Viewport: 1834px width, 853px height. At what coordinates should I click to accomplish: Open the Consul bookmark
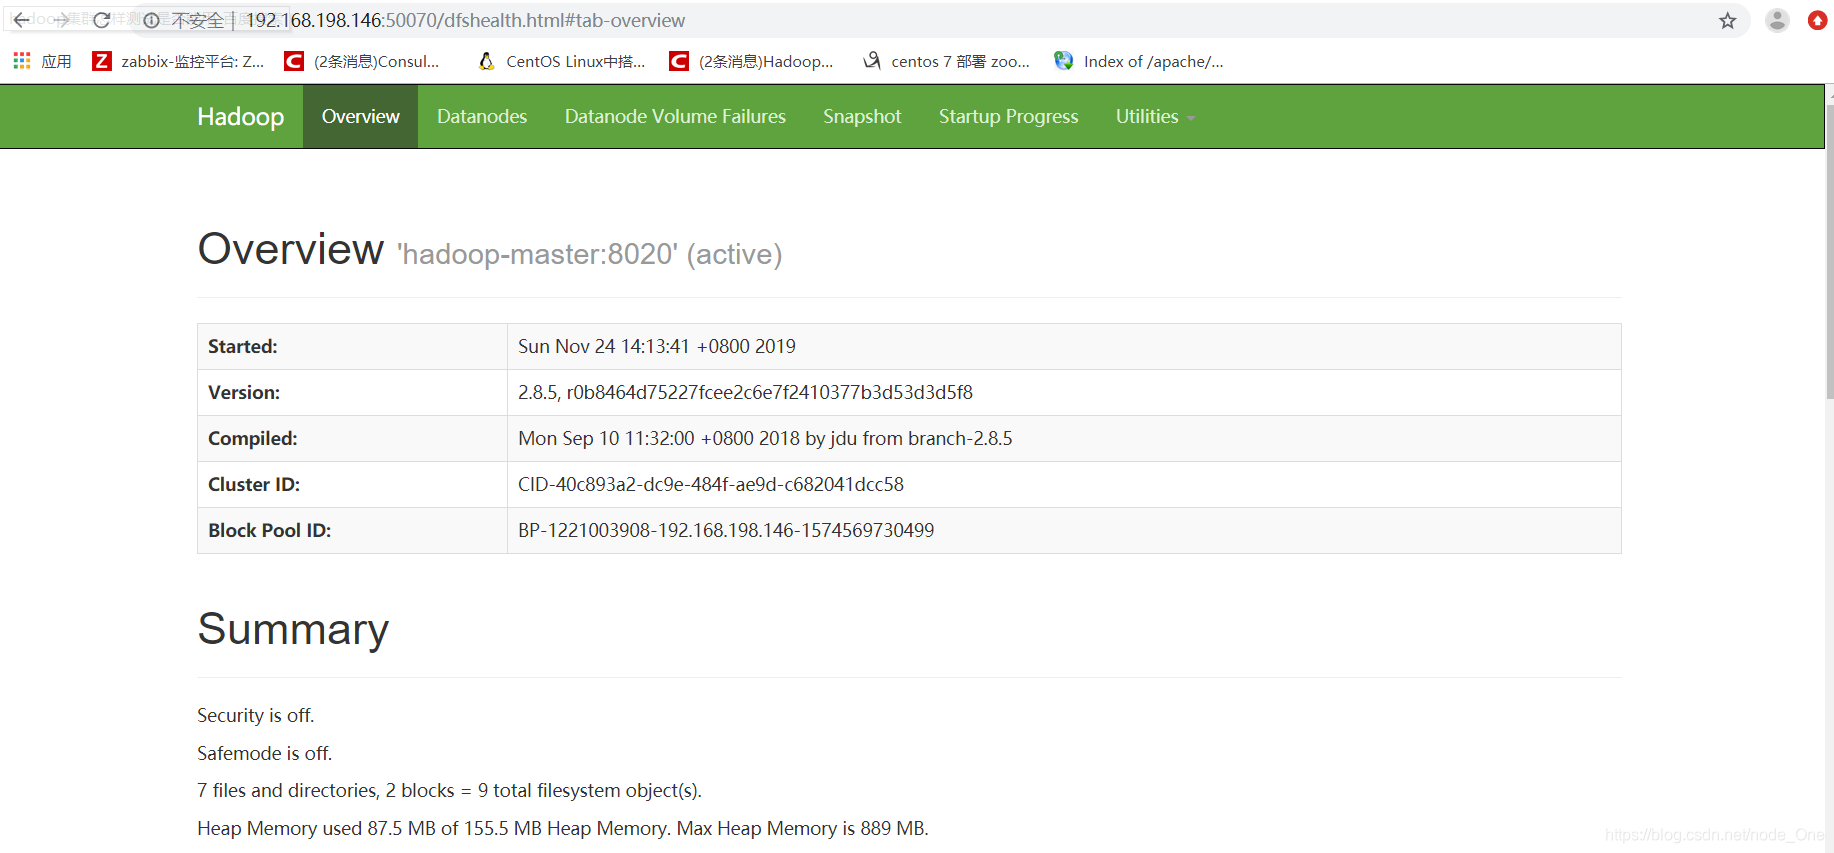[362, 61]
